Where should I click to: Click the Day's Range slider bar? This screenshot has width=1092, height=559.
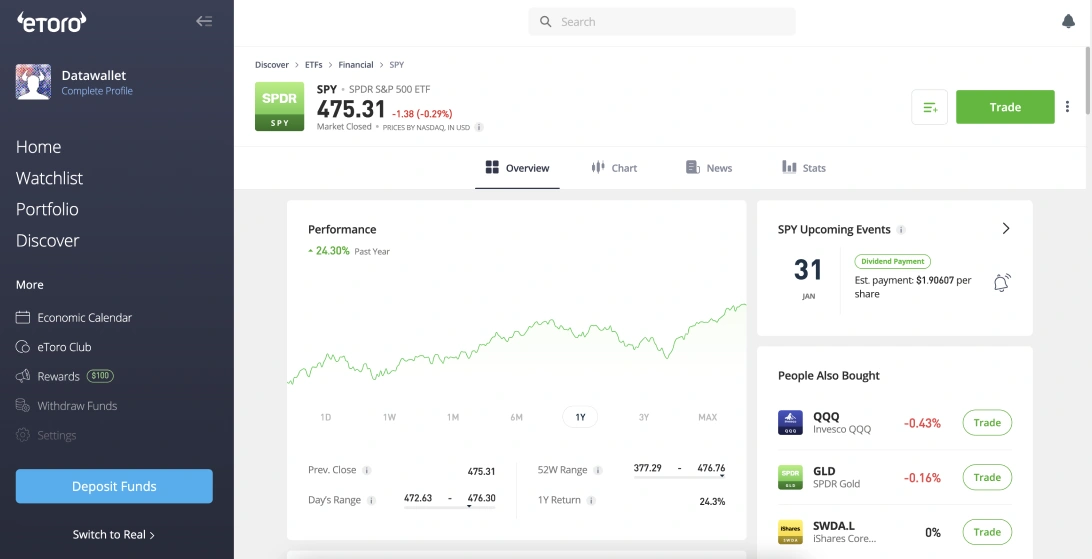coord(449,507)
